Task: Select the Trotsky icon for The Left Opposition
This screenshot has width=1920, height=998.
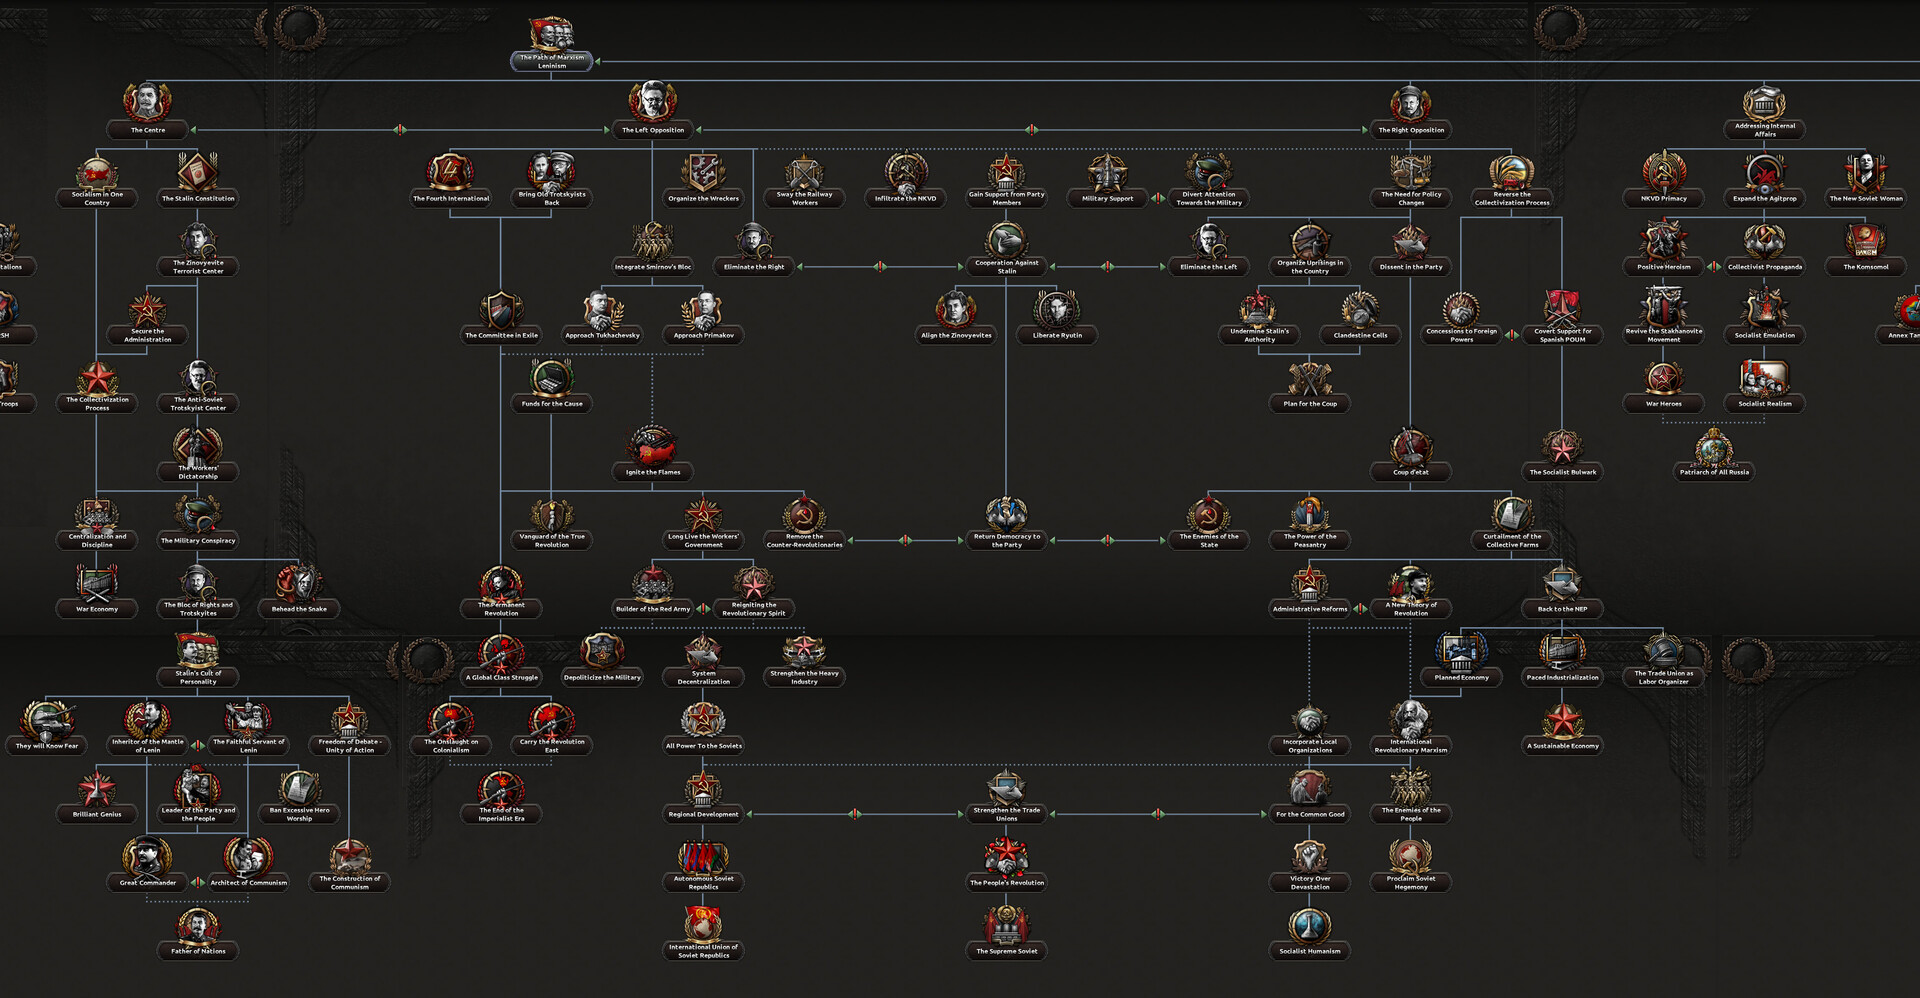Action: point(653,100)
